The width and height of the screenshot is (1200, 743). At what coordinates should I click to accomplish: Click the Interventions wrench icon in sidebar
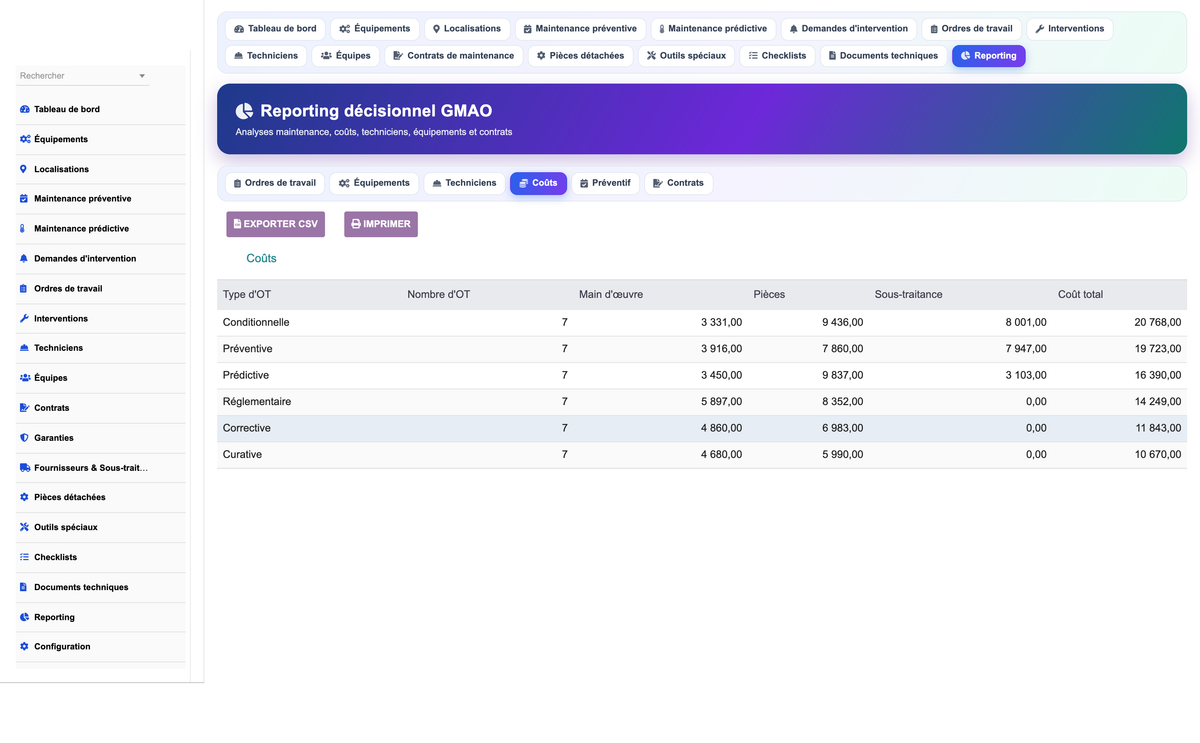tap(24, 319)
